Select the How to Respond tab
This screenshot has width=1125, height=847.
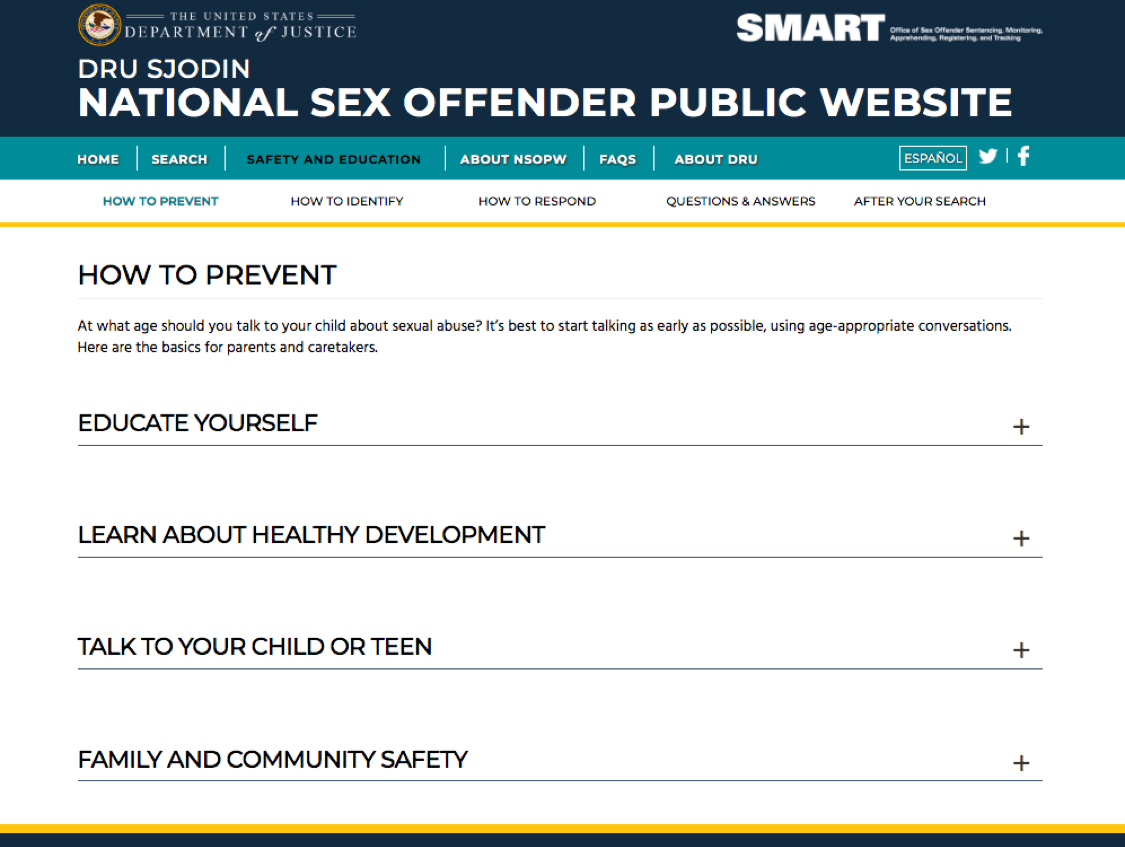tap(537, 202)
